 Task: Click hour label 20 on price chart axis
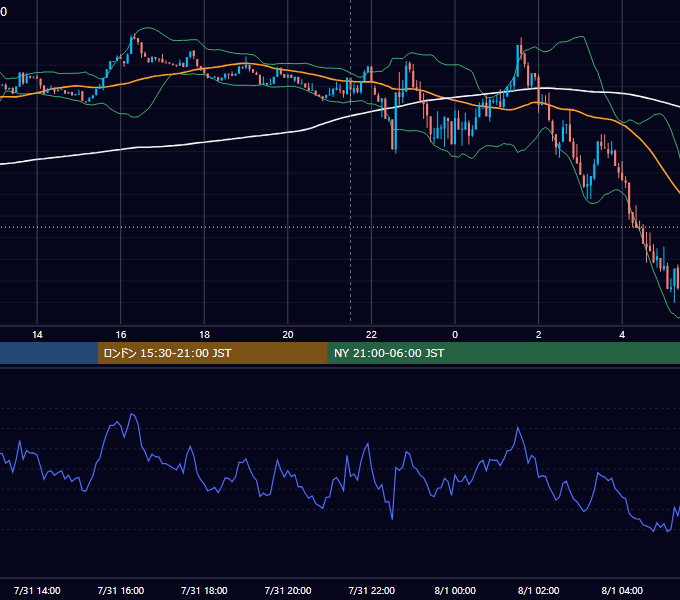click(x=288, y=335)
